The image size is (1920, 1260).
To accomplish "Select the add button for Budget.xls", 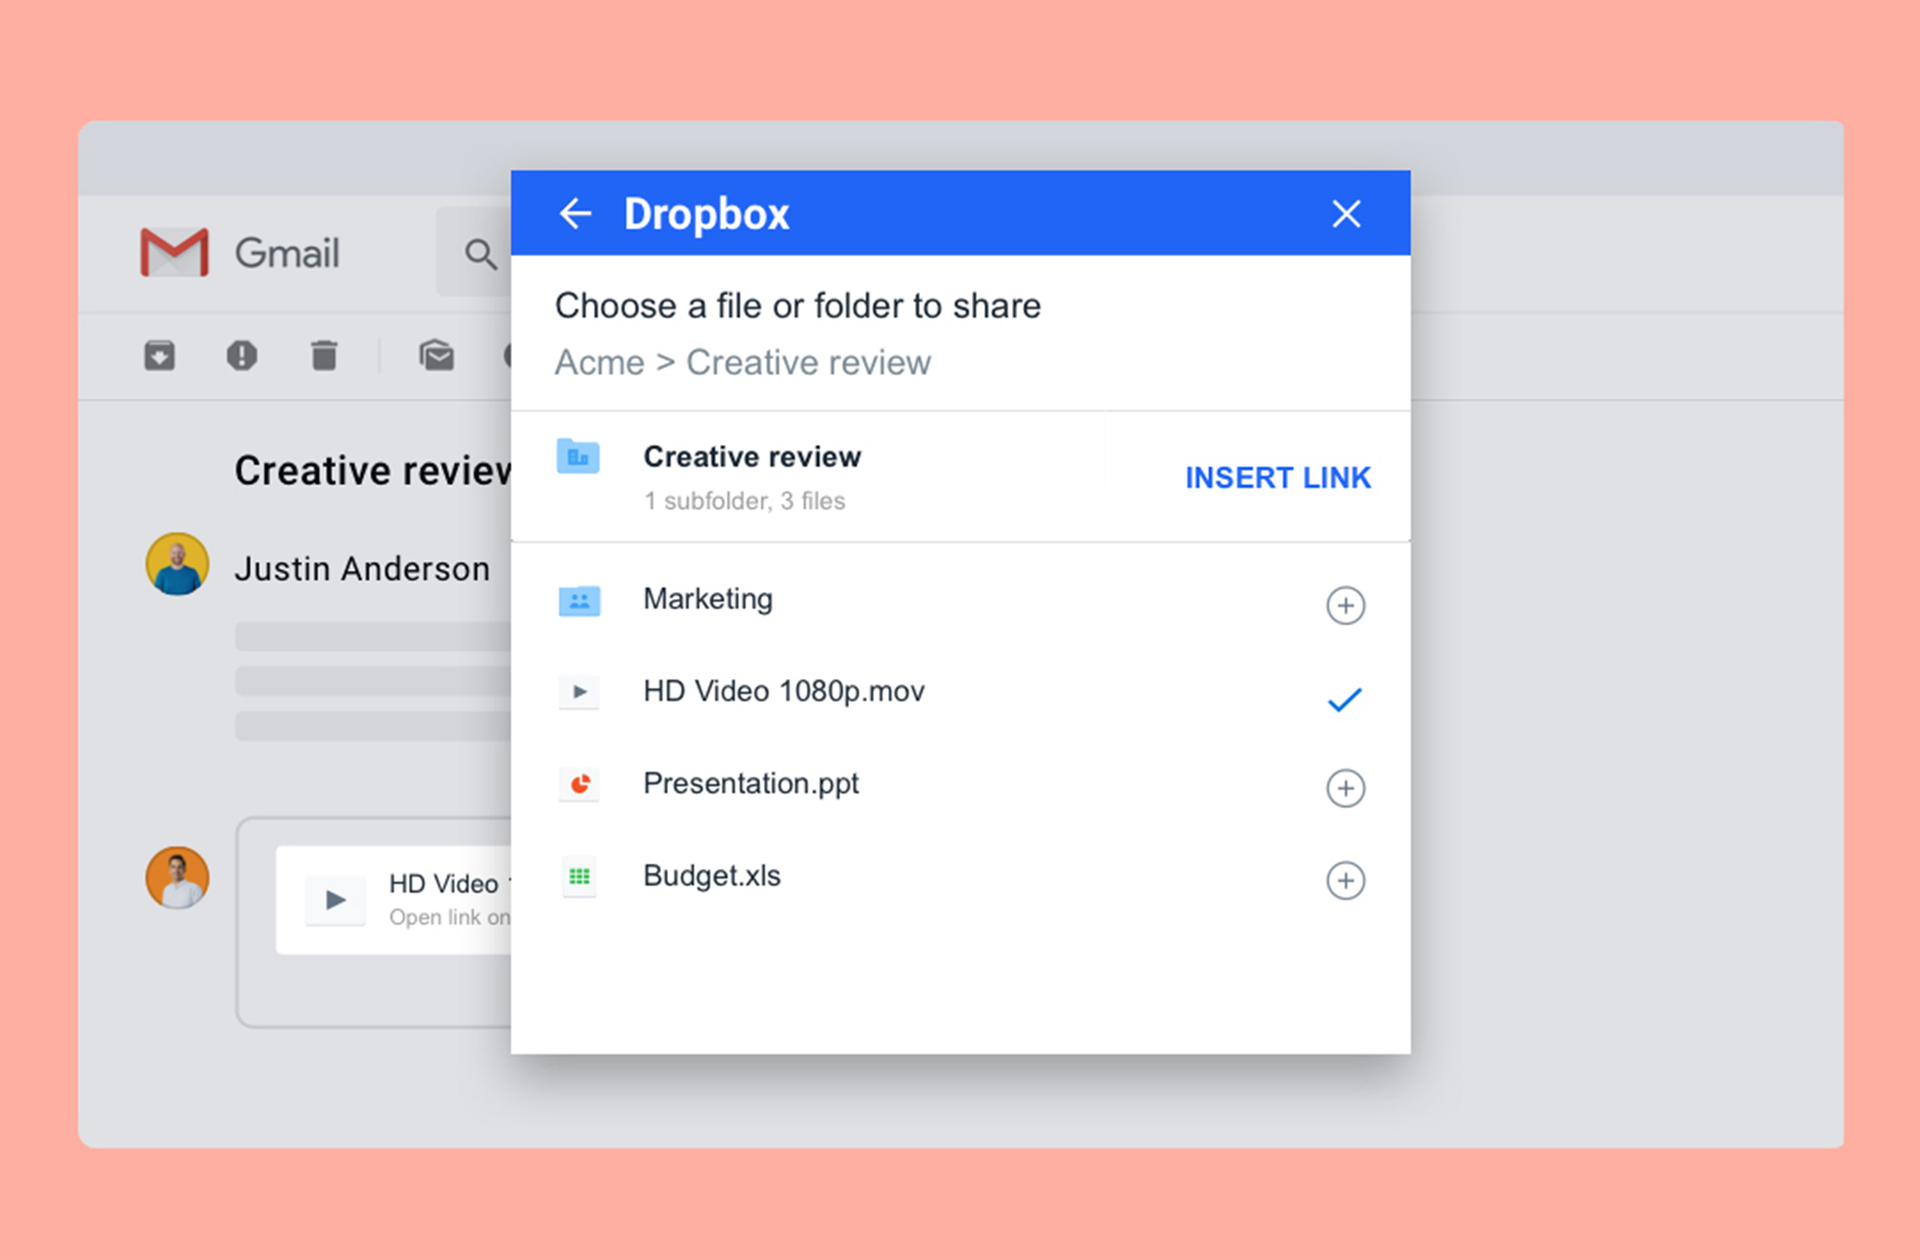I will click(x=1342, y=879).
